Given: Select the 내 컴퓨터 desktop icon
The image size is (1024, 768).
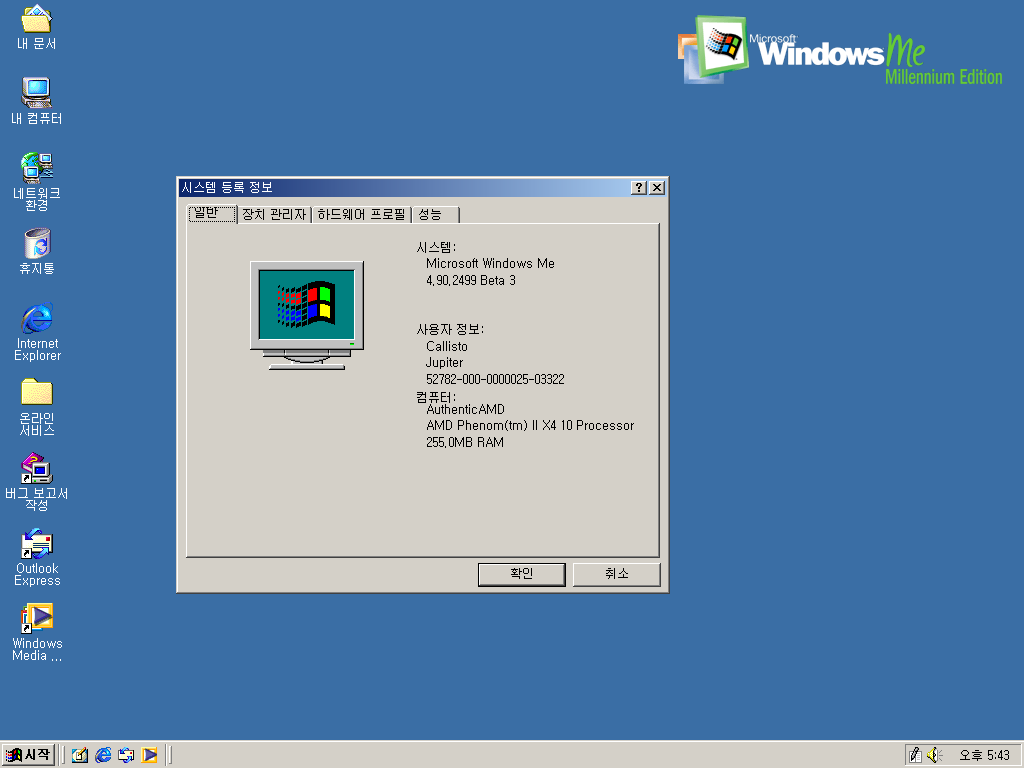Looking at the screenshot, I should coord(37,101).
